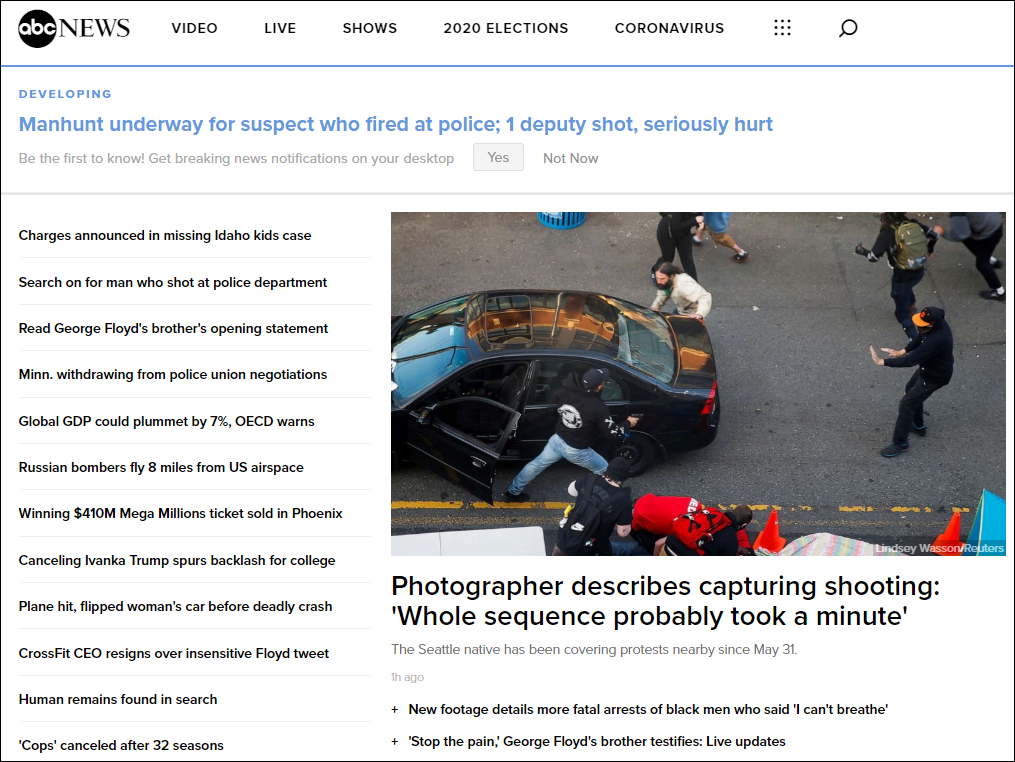This screenshot has height=762, width=1015.
Task: Open the Shows navigation item
Action: click(370, 28)
